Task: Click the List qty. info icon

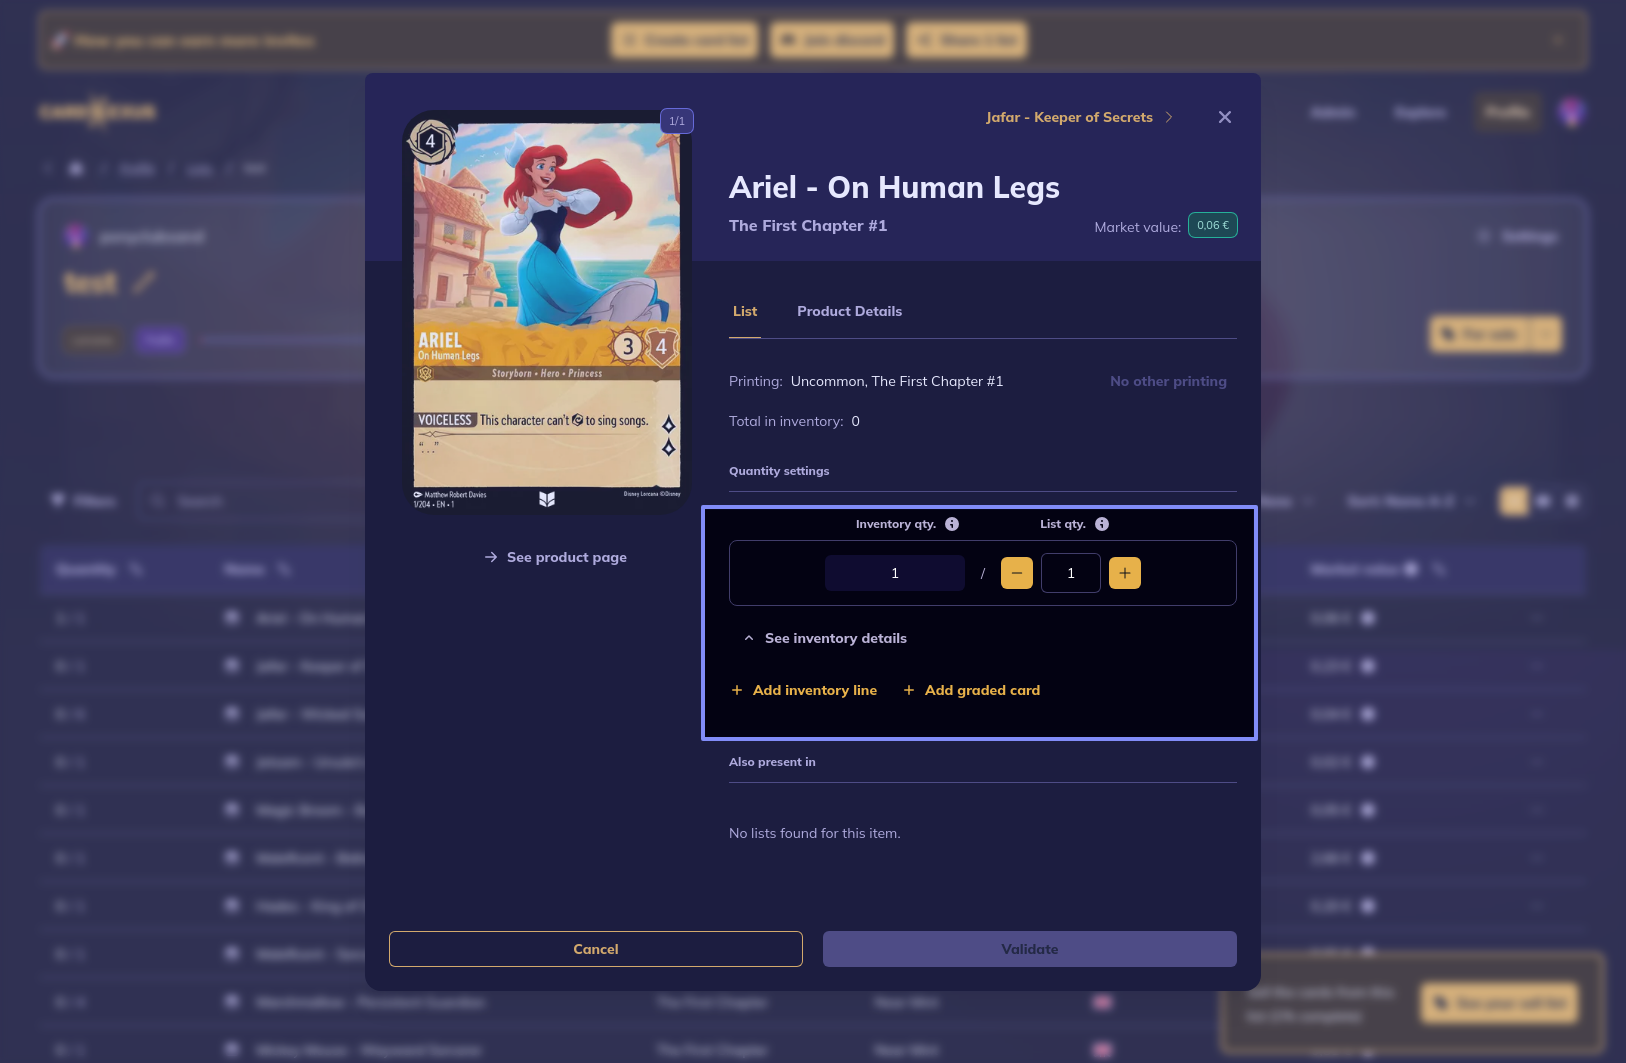Action: pos(1101,524)
